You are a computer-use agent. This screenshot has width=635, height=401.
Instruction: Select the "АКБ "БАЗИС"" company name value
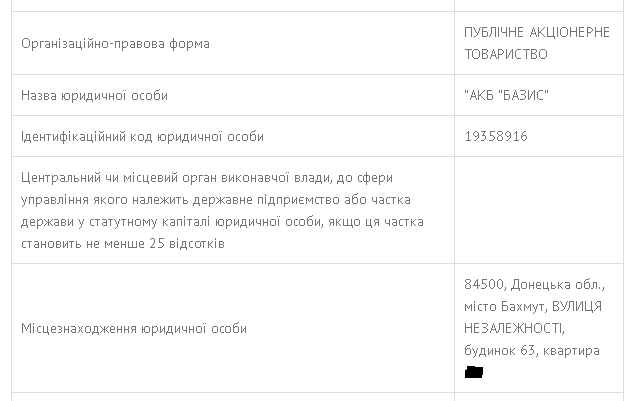507,95
